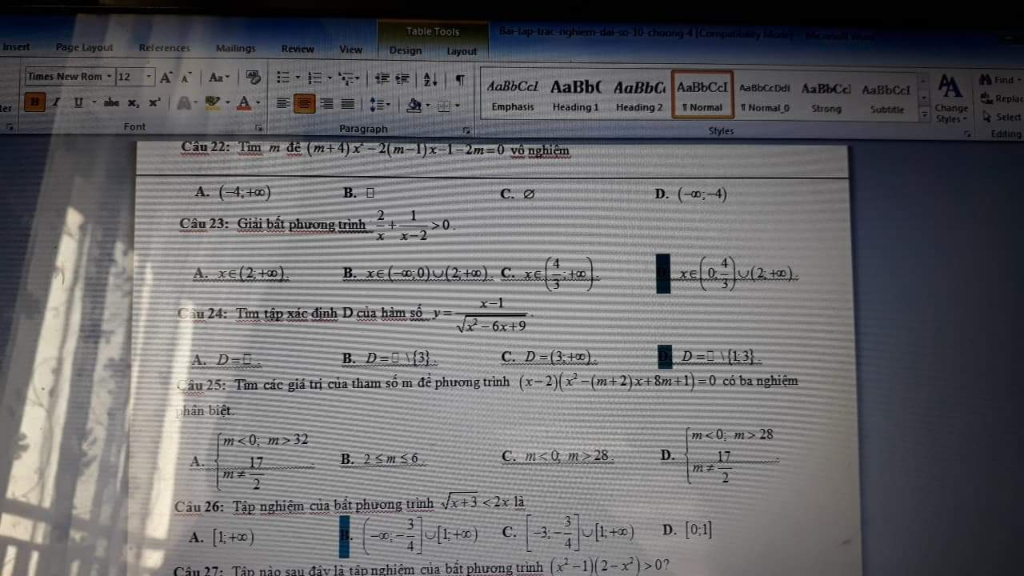1024x576 pixels.
Task: Expand borders dropdown arrow
Action: click(x=457, y=105)
